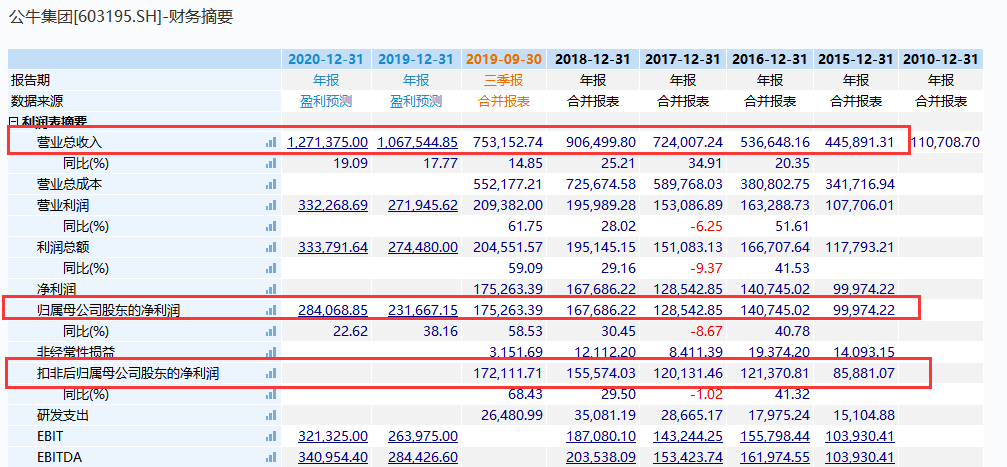
Task: Open chart icon for 扣非后归属母公司股东的净利润 row
Action: (271, 373)
